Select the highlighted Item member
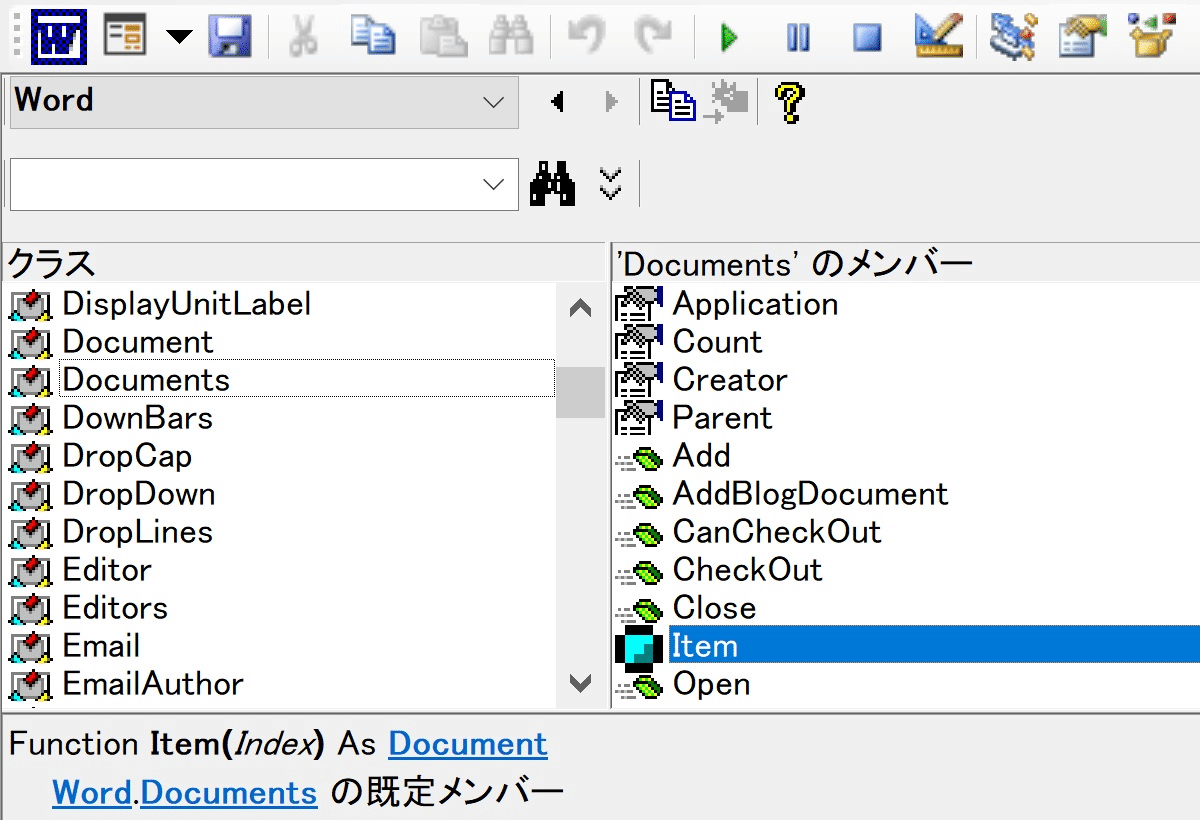1200x820 pixels. click(934, 646)
